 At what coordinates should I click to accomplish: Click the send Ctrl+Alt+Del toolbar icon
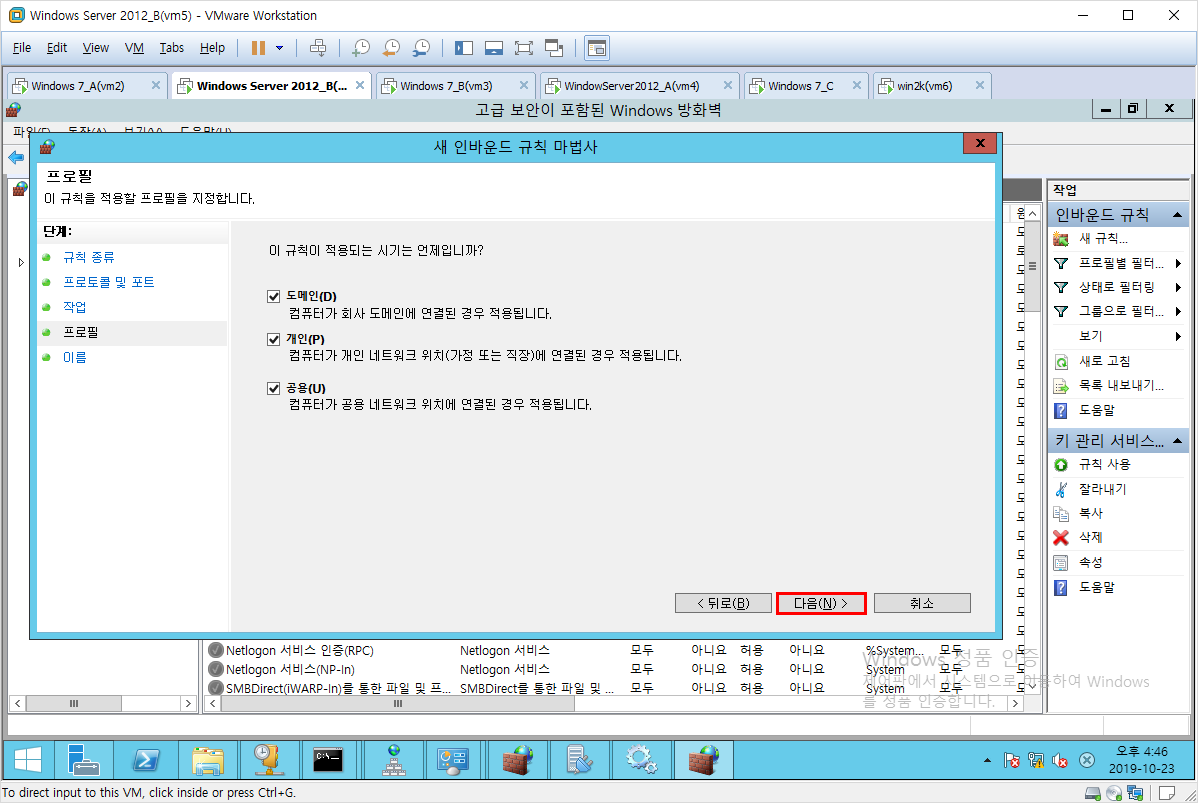pyautogui.click(x=318, y=48)
